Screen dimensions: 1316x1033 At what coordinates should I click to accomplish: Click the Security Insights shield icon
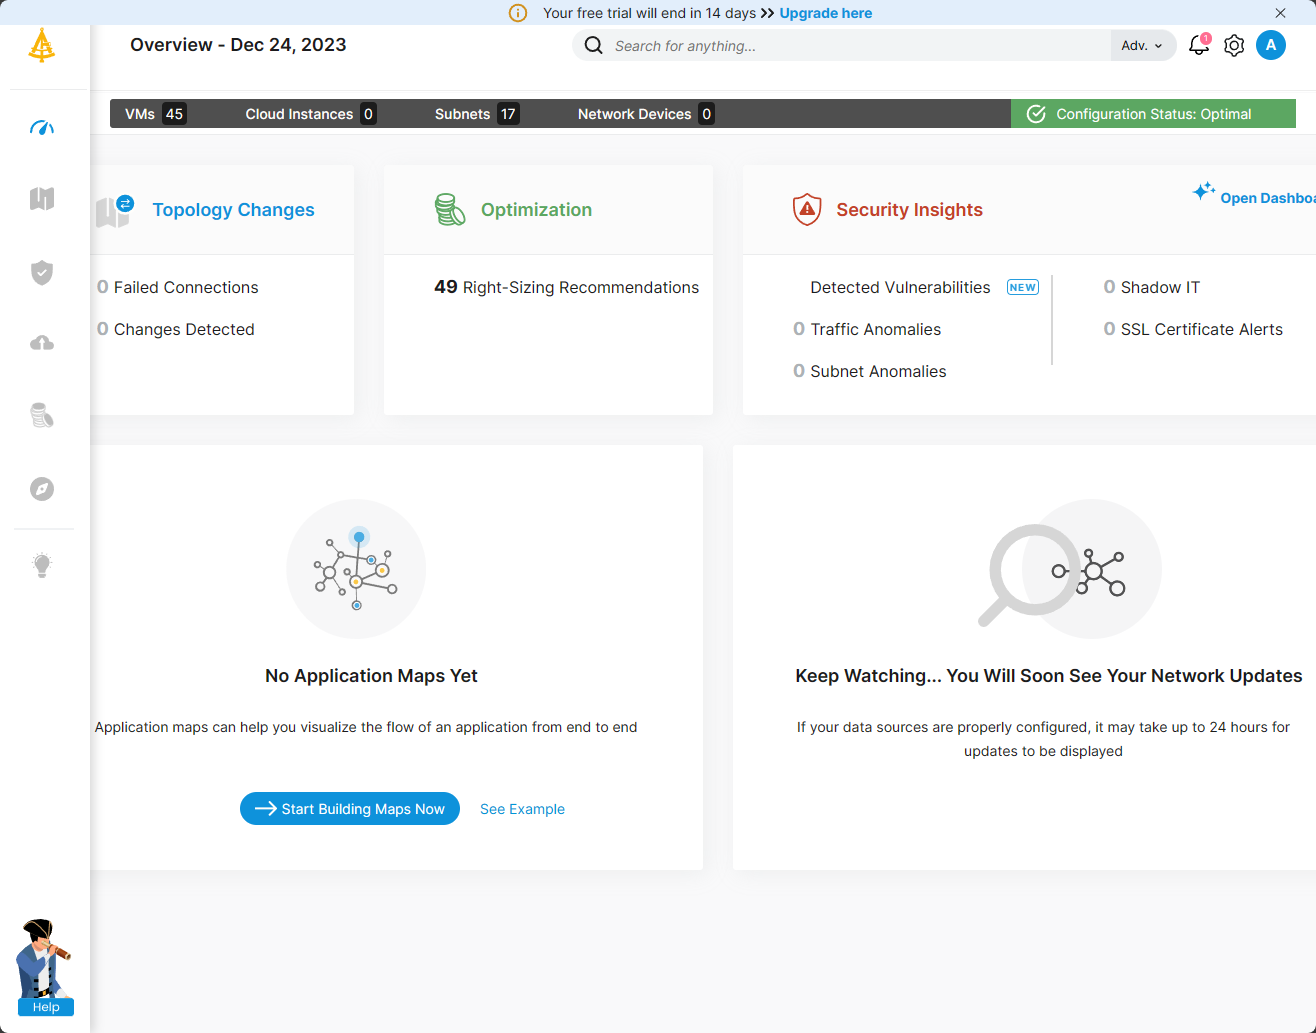(807, 210)
